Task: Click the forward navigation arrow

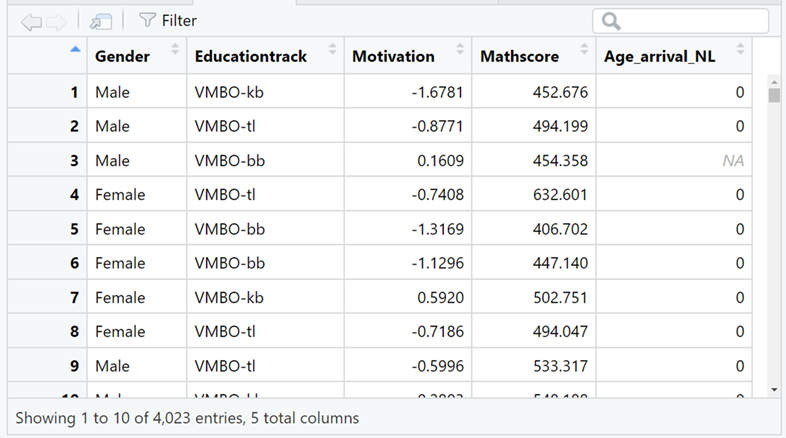Action: coord(57,20)
